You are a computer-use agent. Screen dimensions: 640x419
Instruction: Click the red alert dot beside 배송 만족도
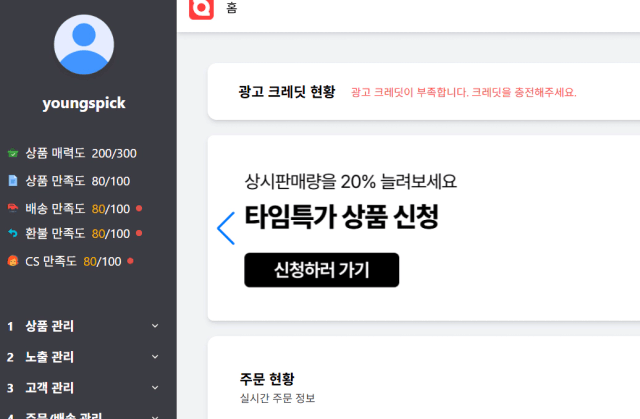point(138,208)
